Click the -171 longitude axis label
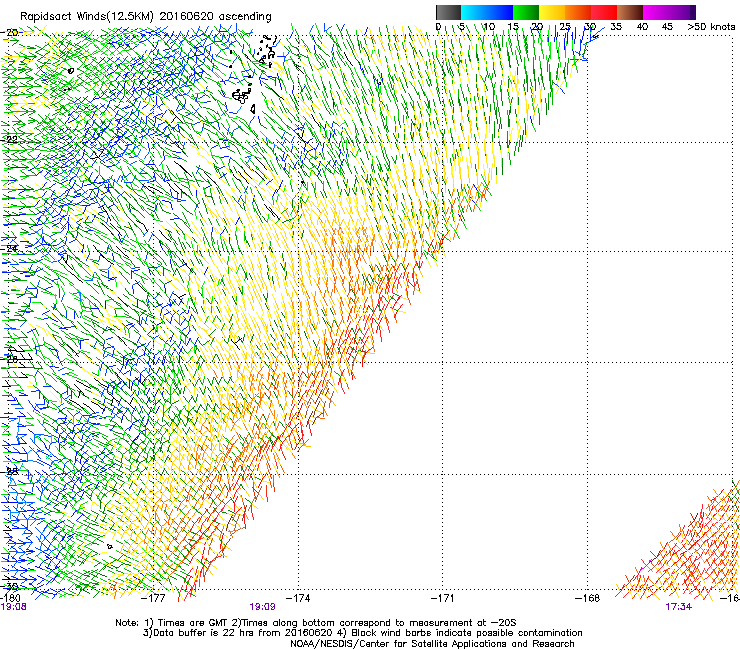This screenshot has width=740, height=650. (443, 598)
